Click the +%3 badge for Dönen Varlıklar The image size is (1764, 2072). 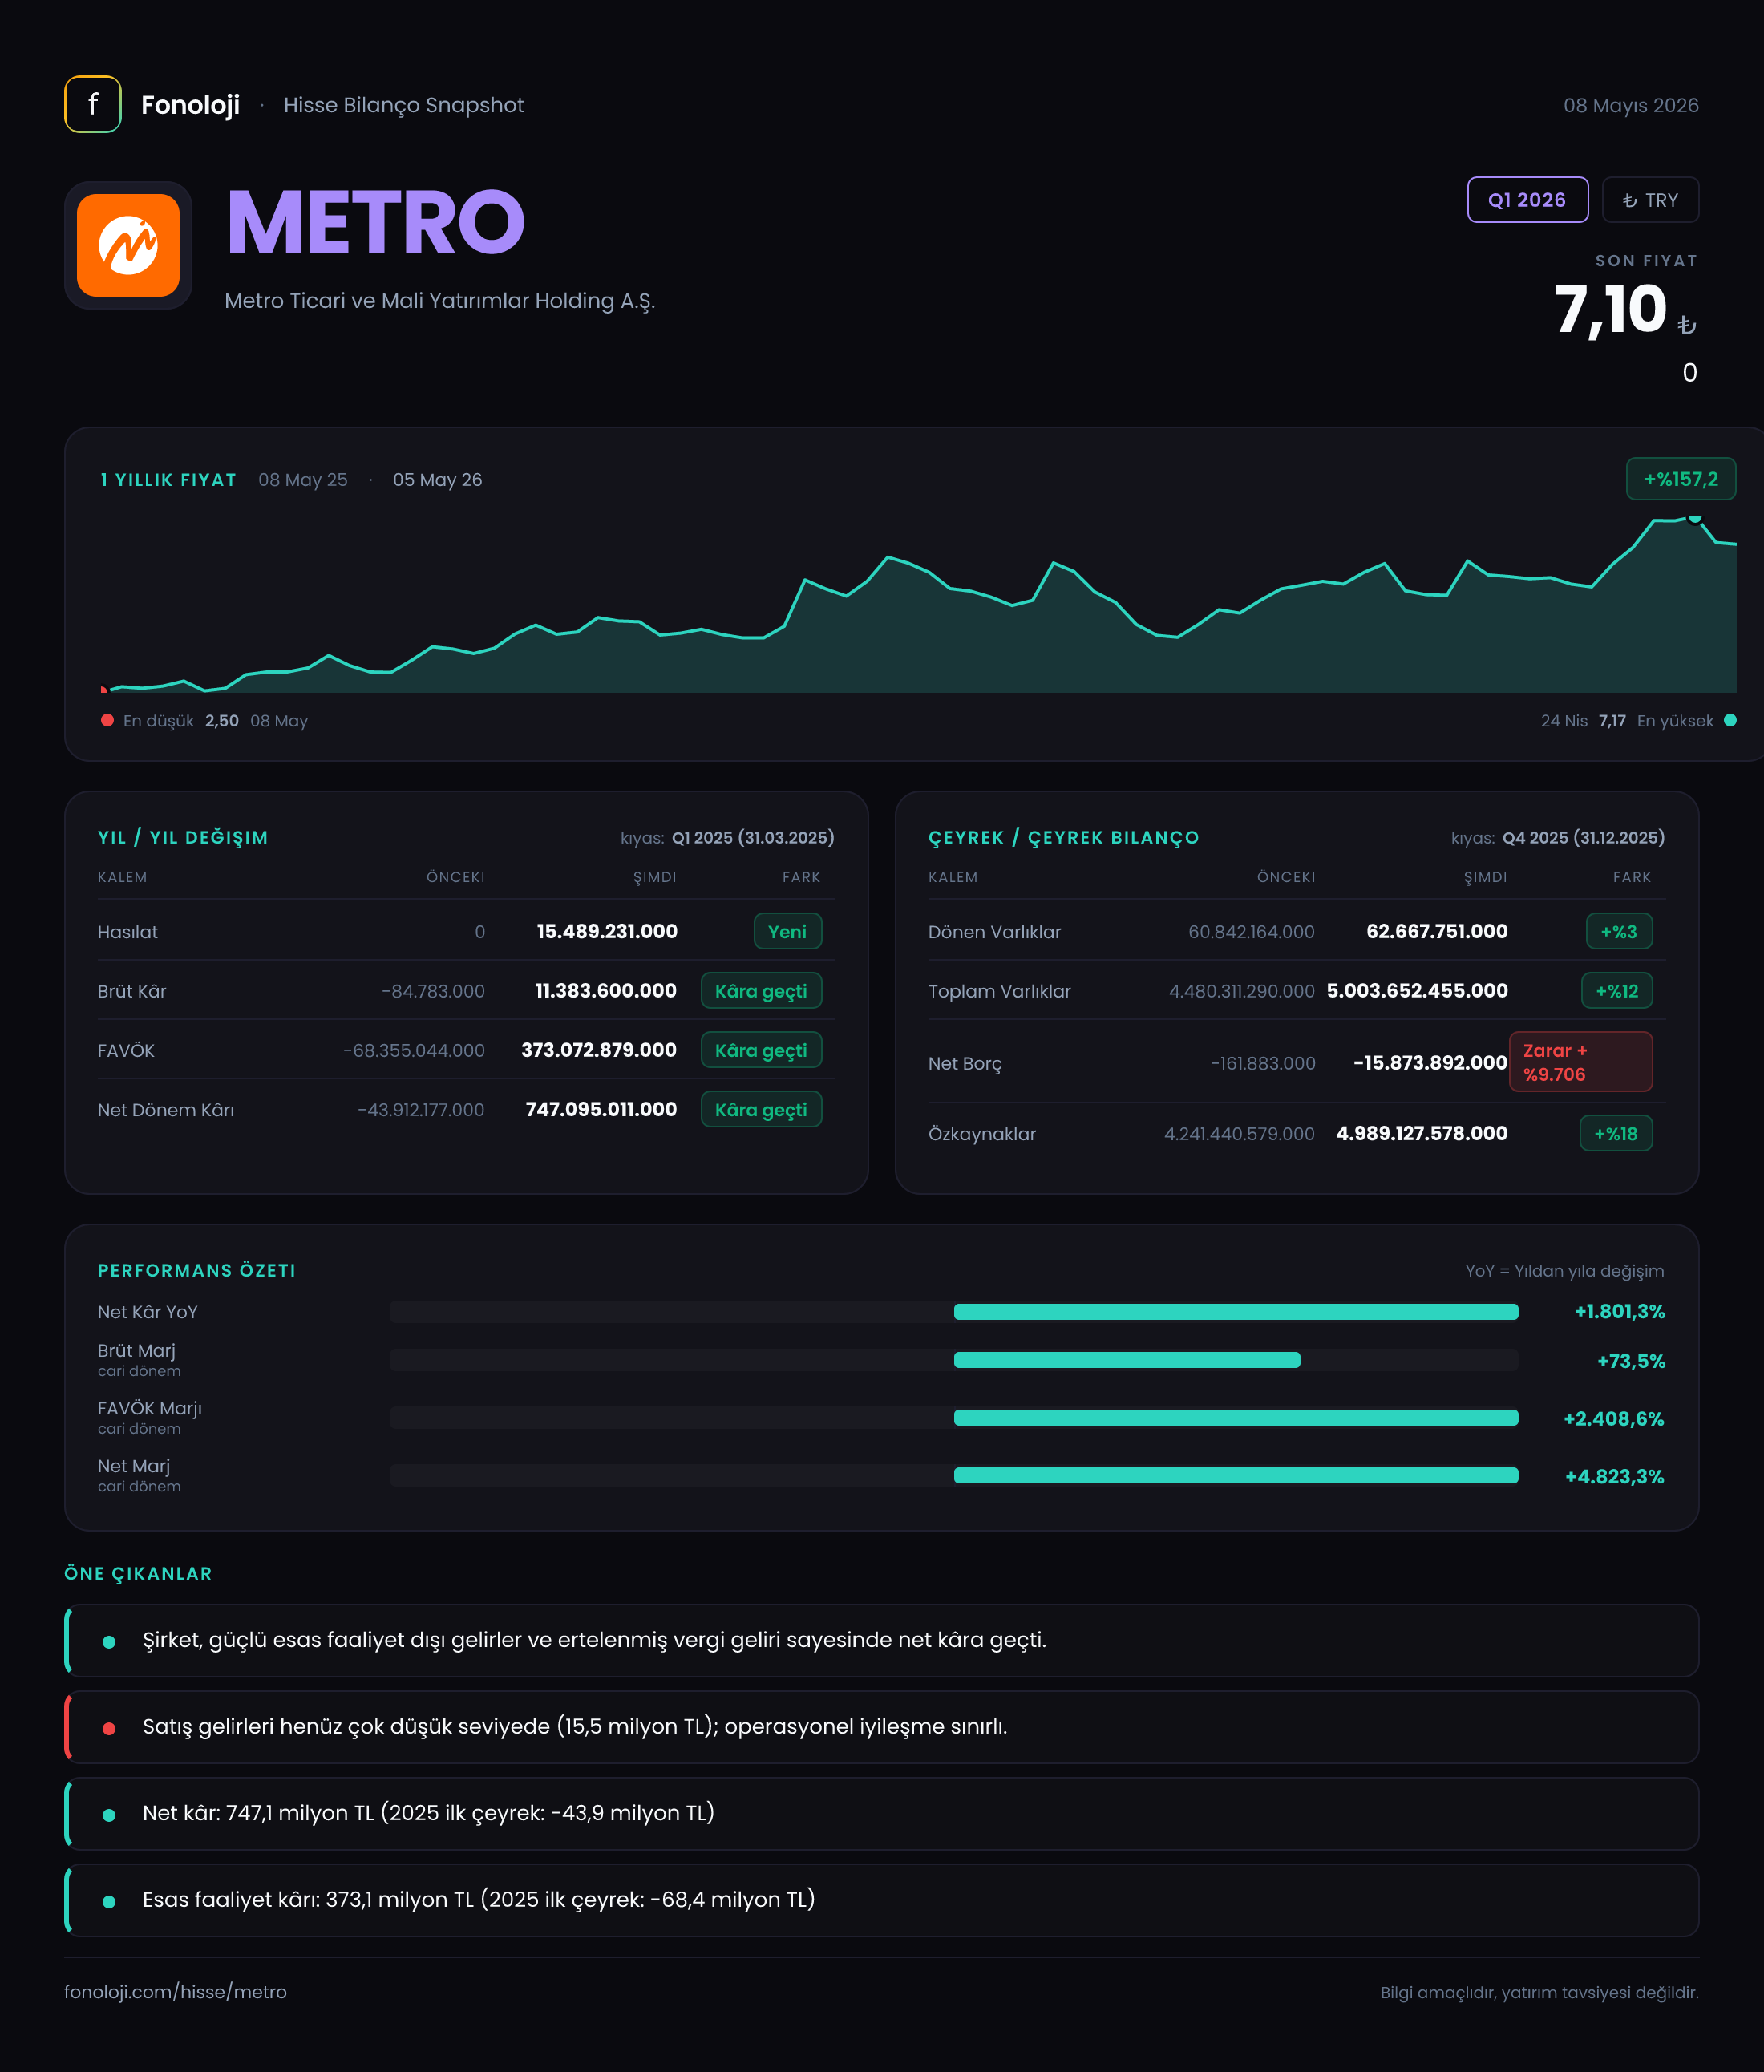[x=1619, y=931]
